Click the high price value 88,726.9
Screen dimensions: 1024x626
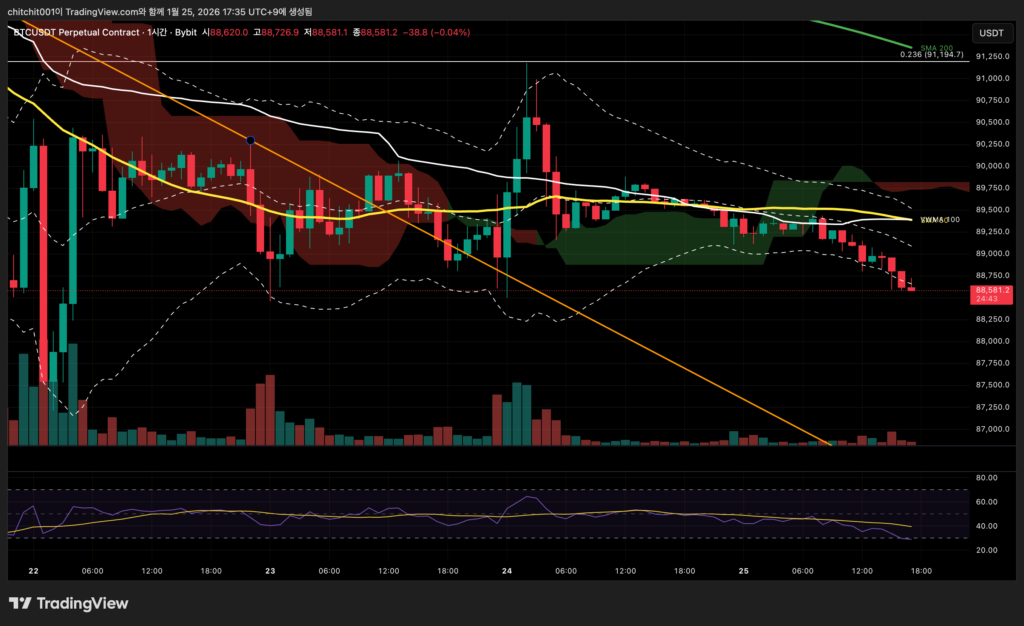click(x=282, y=32)
